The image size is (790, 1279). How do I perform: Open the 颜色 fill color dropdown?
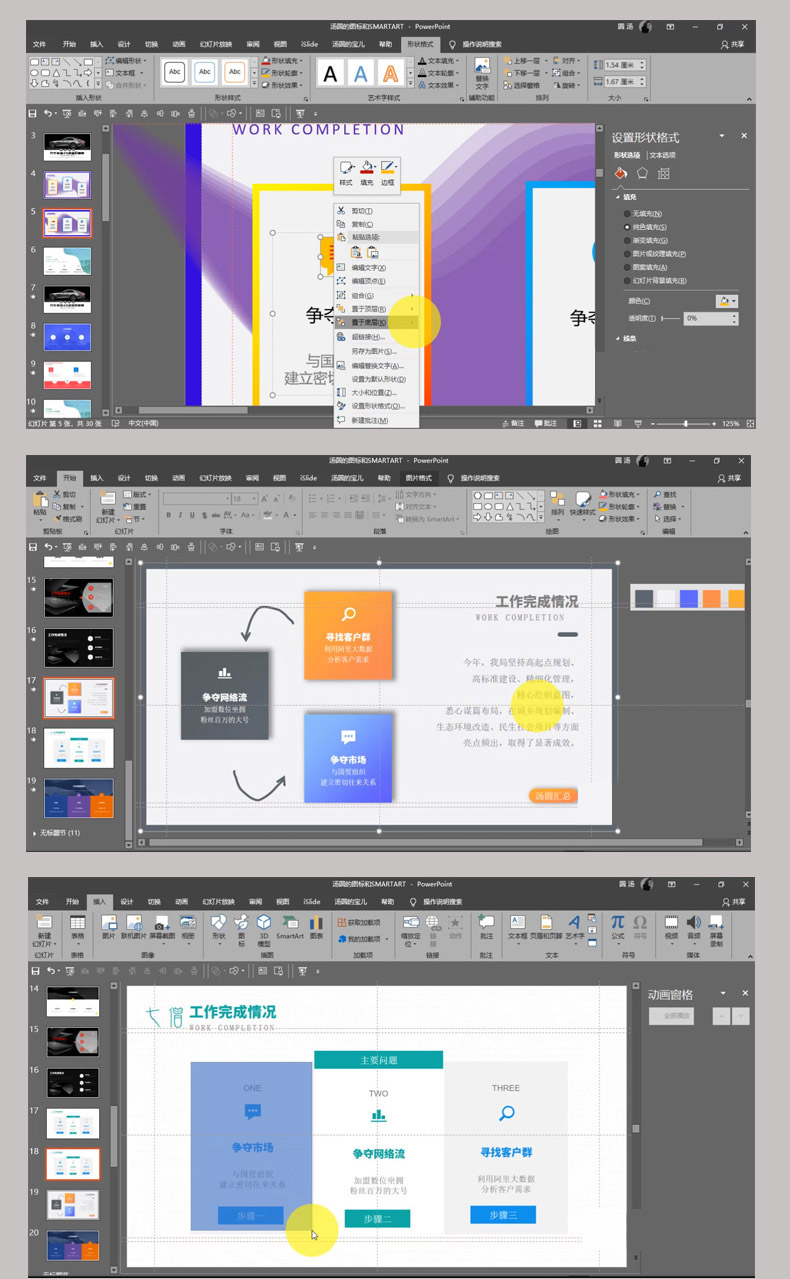click(727, 301)
